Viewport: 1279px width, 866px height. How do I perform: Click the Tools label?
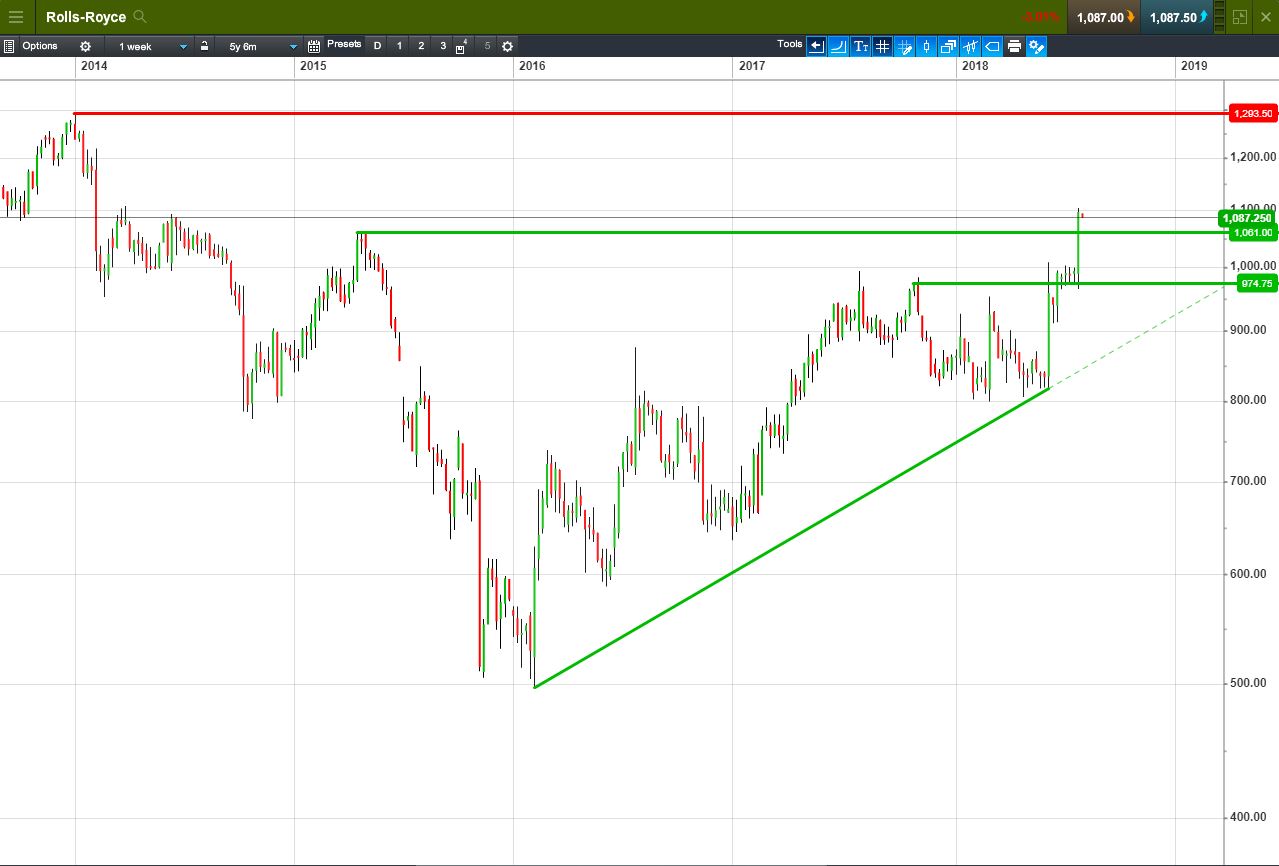click(x=789, y=44)
